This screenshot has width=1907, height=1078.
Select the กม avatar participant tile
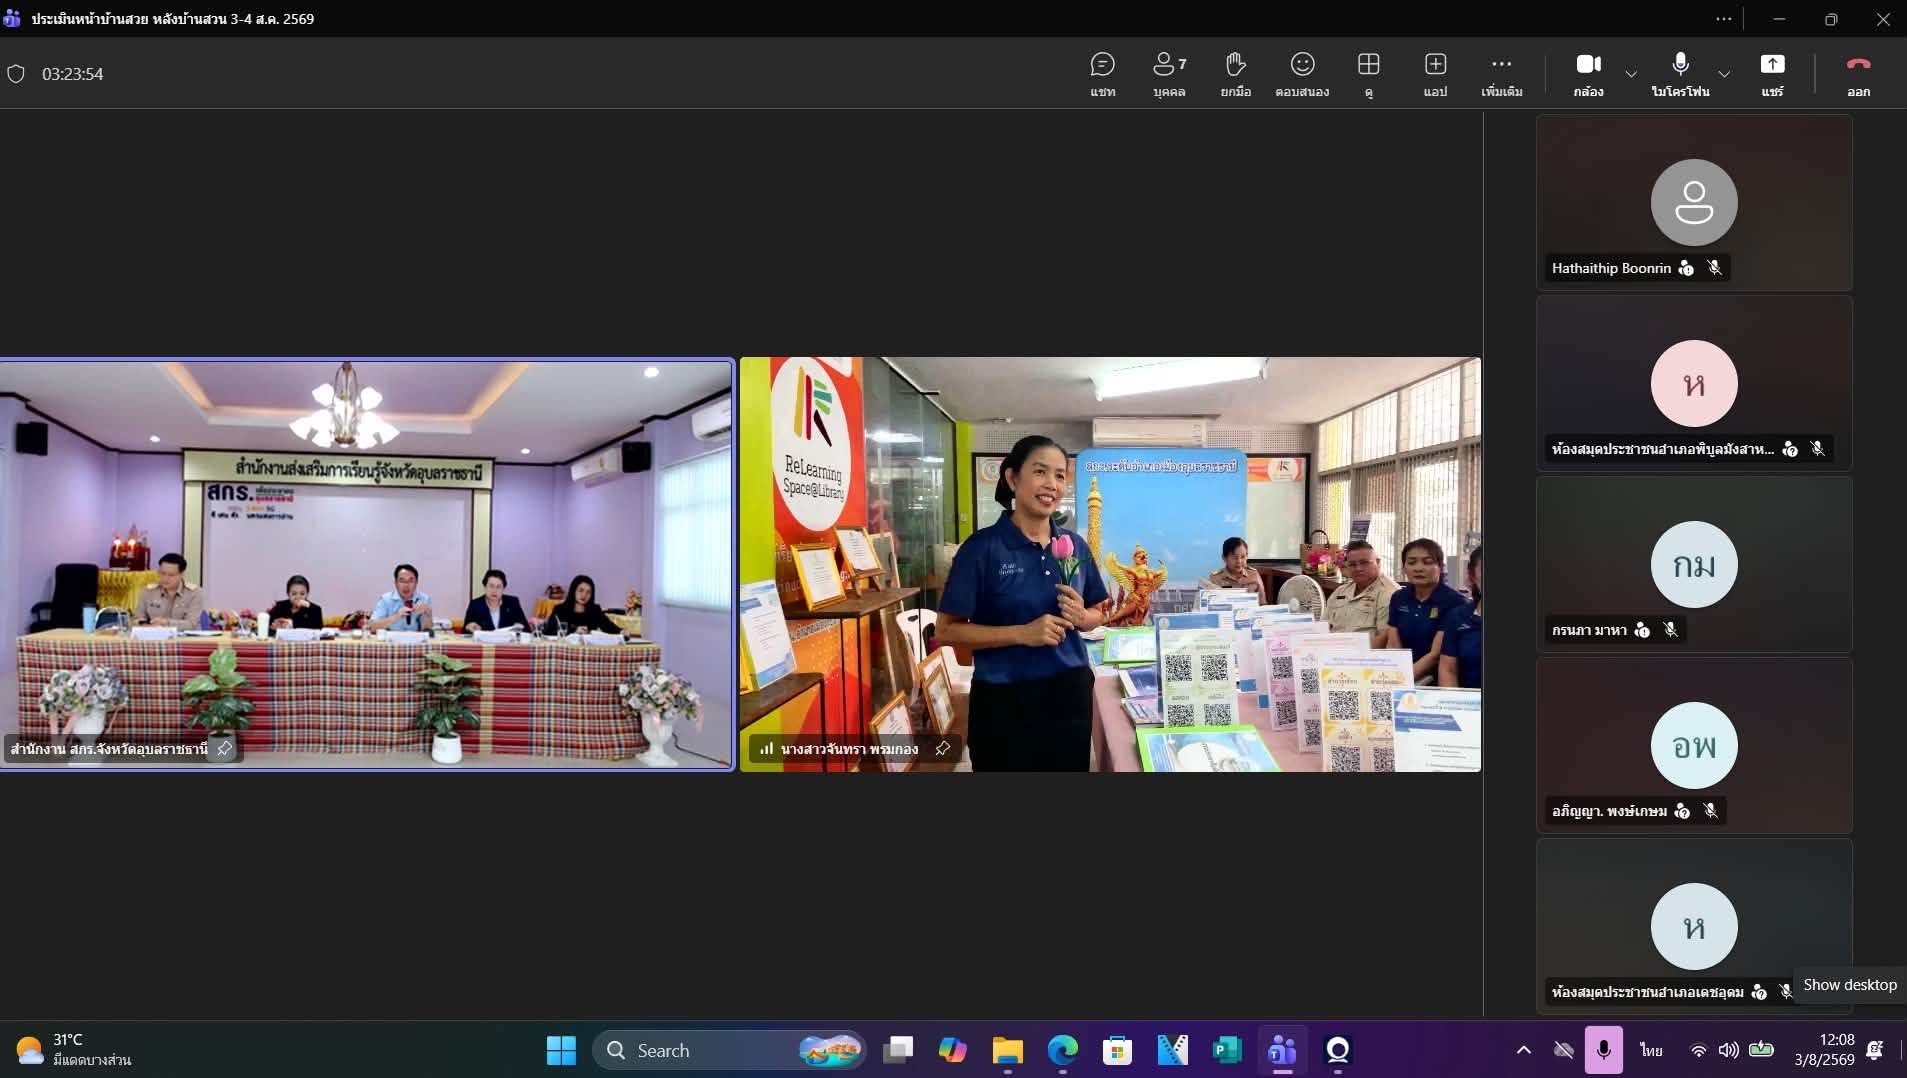click(1694, 564)
